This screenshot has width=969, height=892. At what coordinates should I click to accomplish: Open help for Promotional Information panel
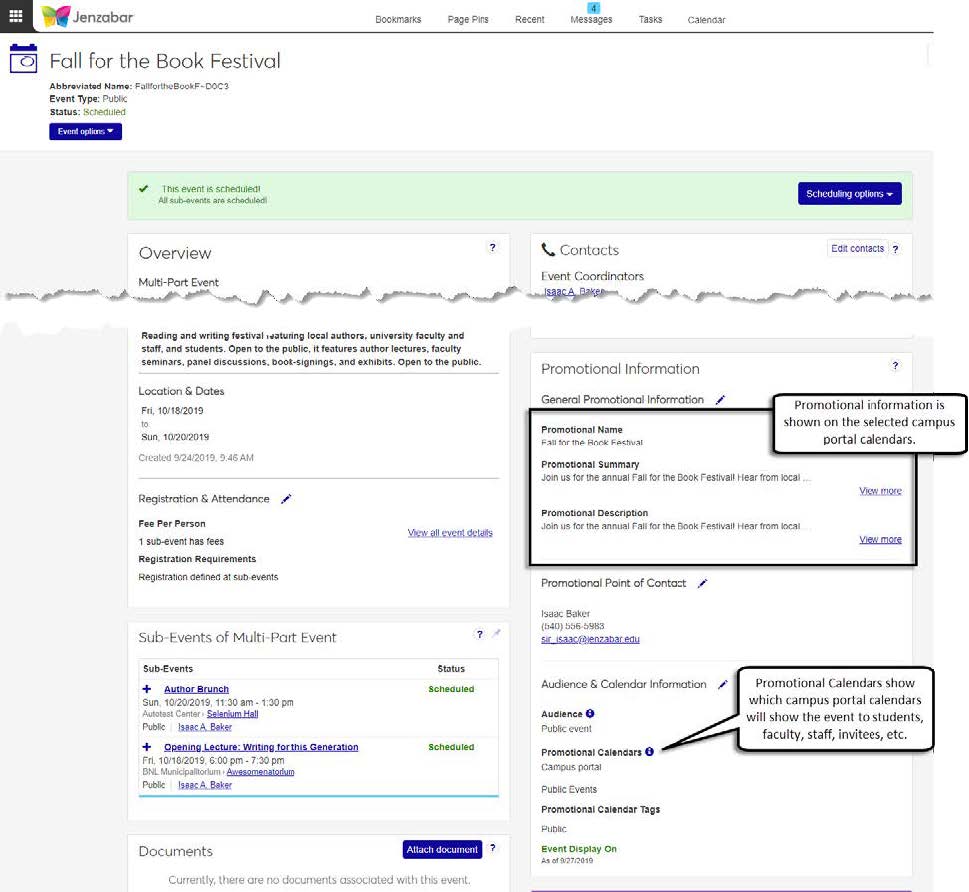coord(895,366)
